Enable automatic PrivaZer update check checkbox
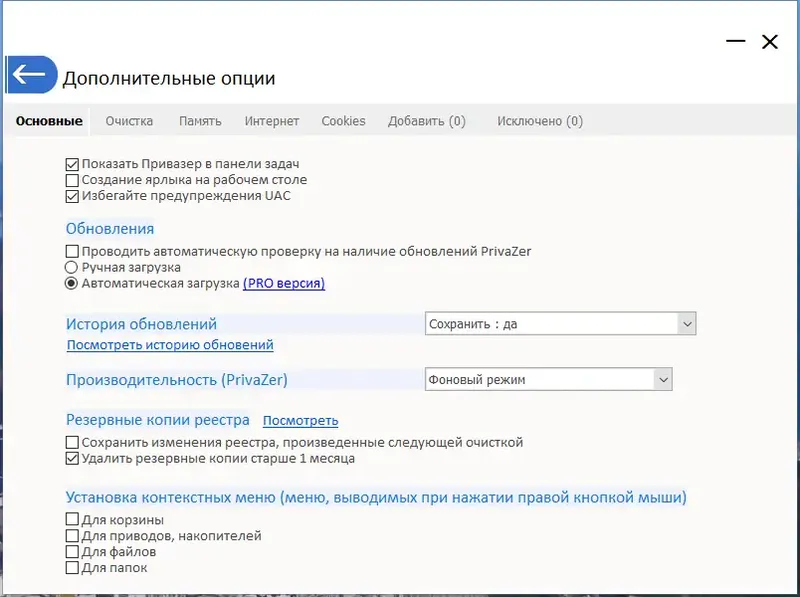Image resolution: width=800 pixels, height=597 pixels. tap(72, 252)
